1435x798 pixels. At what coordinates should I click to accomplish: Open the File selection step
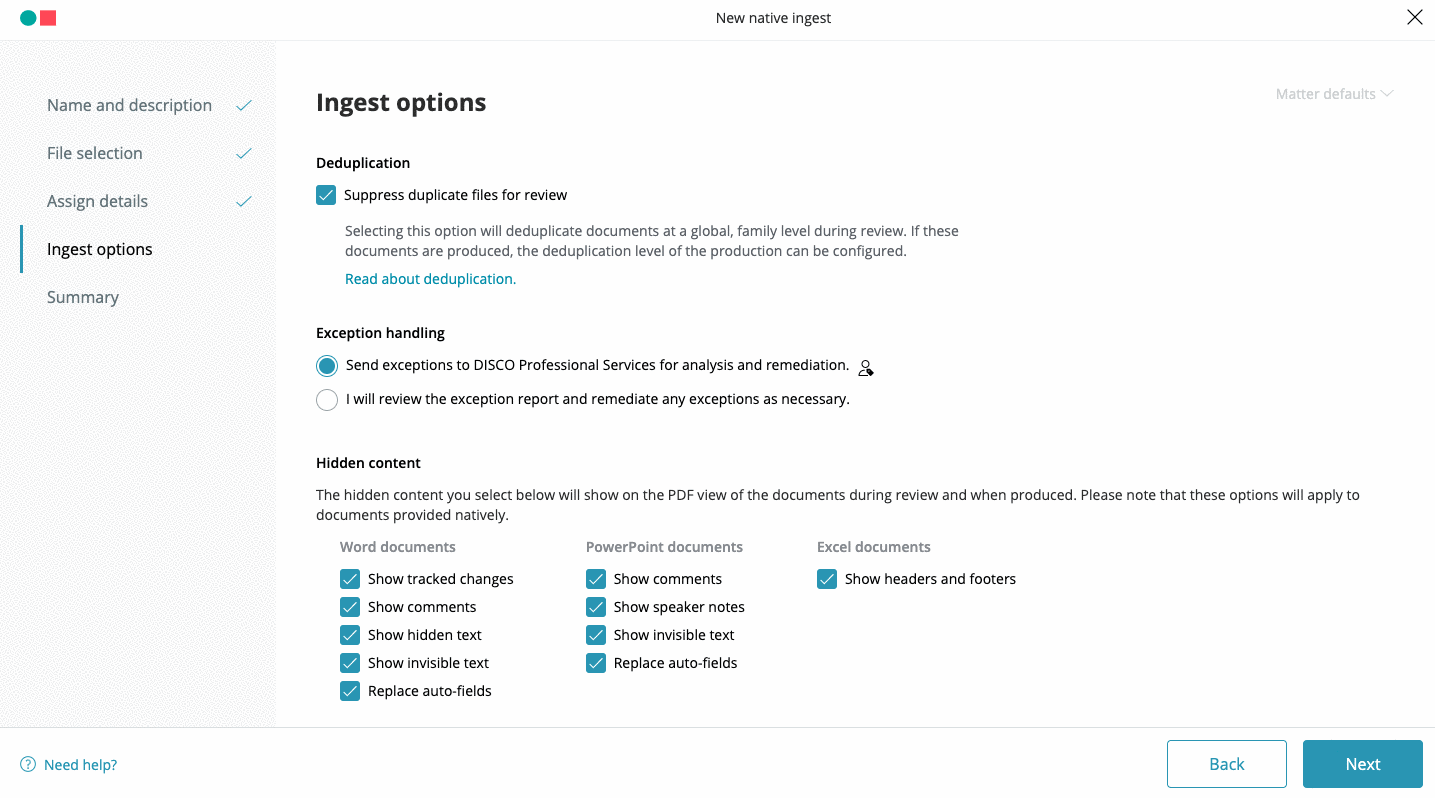tap(95, 153)
